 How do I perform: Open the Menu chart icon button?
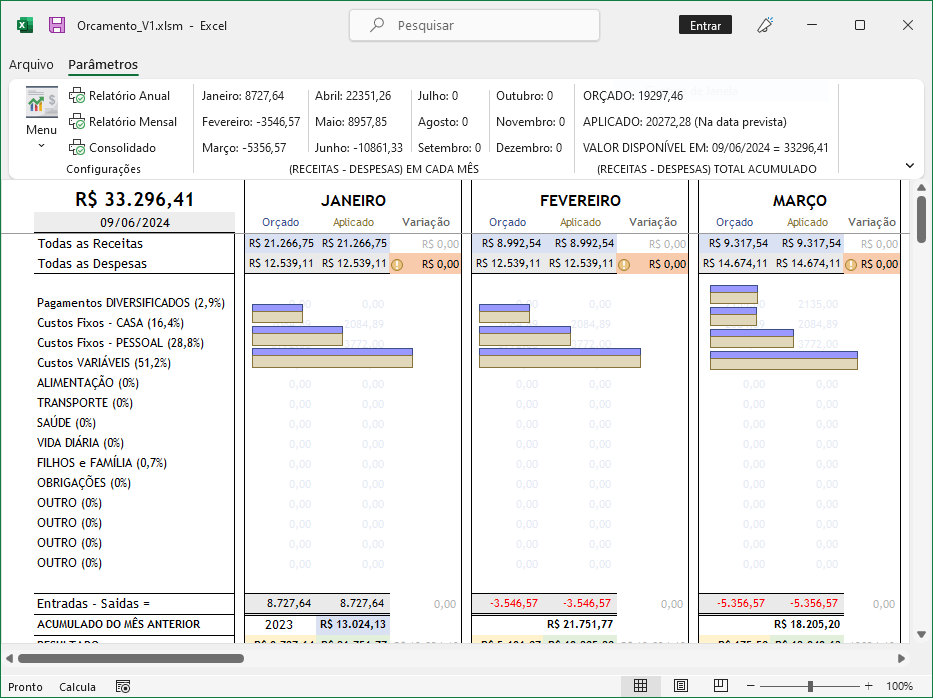pos(41,104)
